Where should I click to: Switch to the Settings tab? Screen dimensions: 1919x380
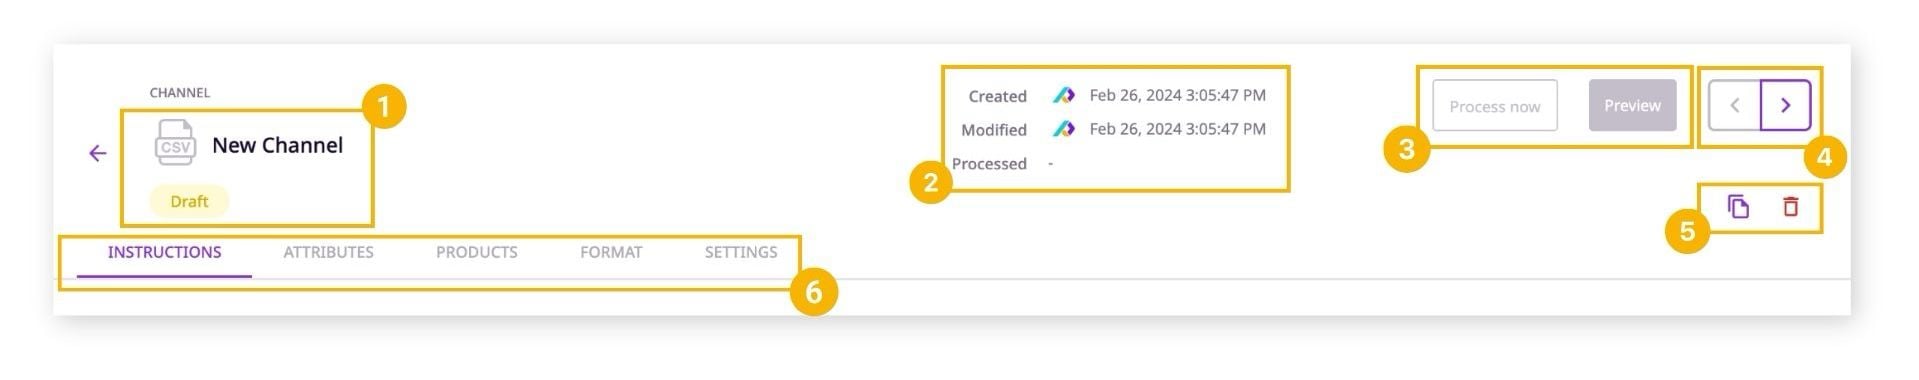click(741, 252)
